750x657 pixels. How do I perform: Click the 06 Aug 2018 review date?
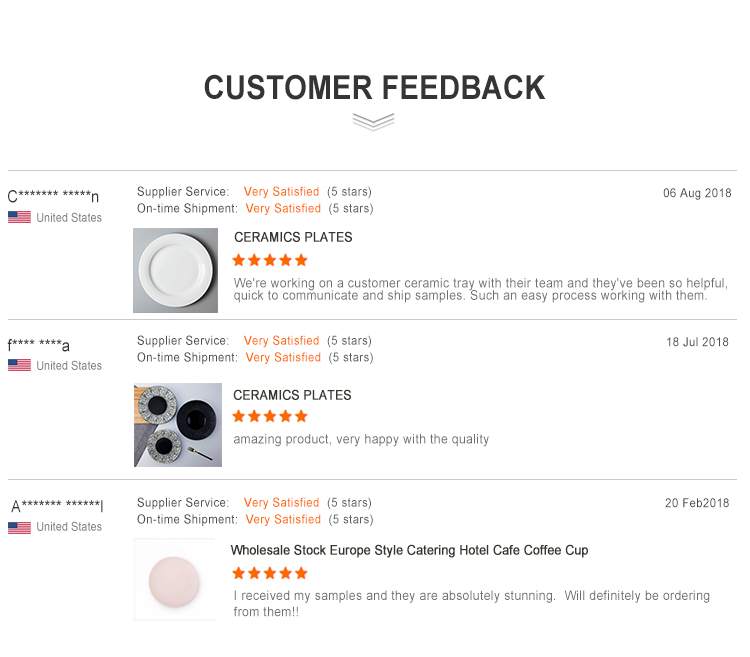(697, 193)
